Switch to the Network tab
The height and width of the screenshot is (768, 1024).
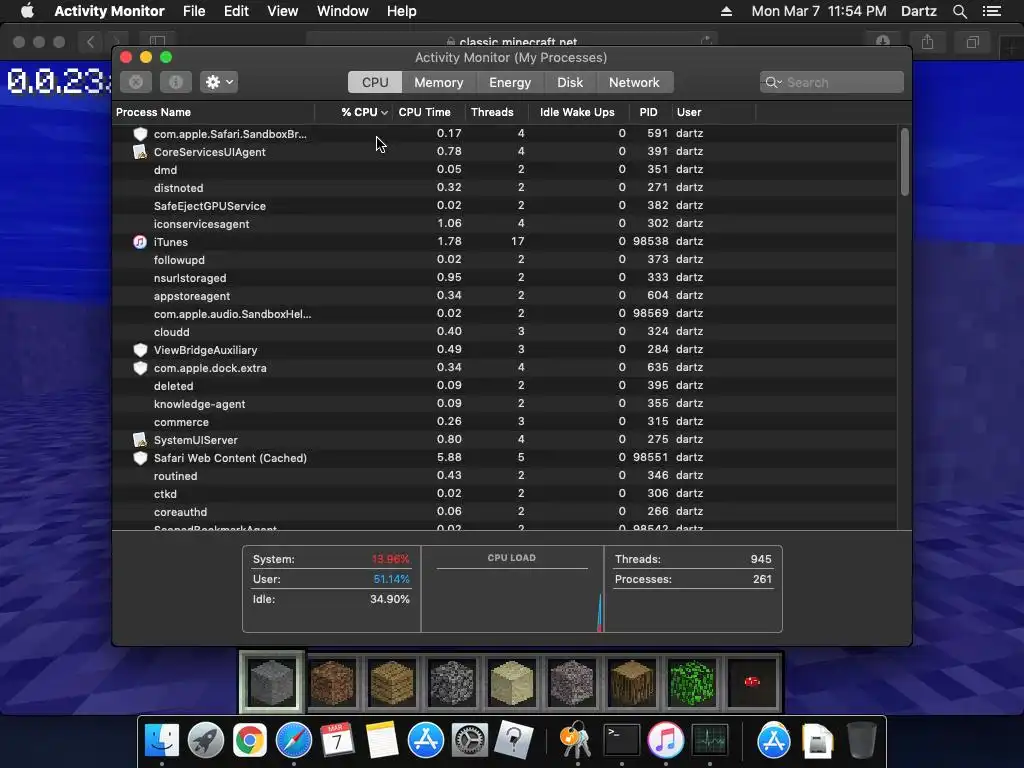pyautogui.click(x=634, y=82)
